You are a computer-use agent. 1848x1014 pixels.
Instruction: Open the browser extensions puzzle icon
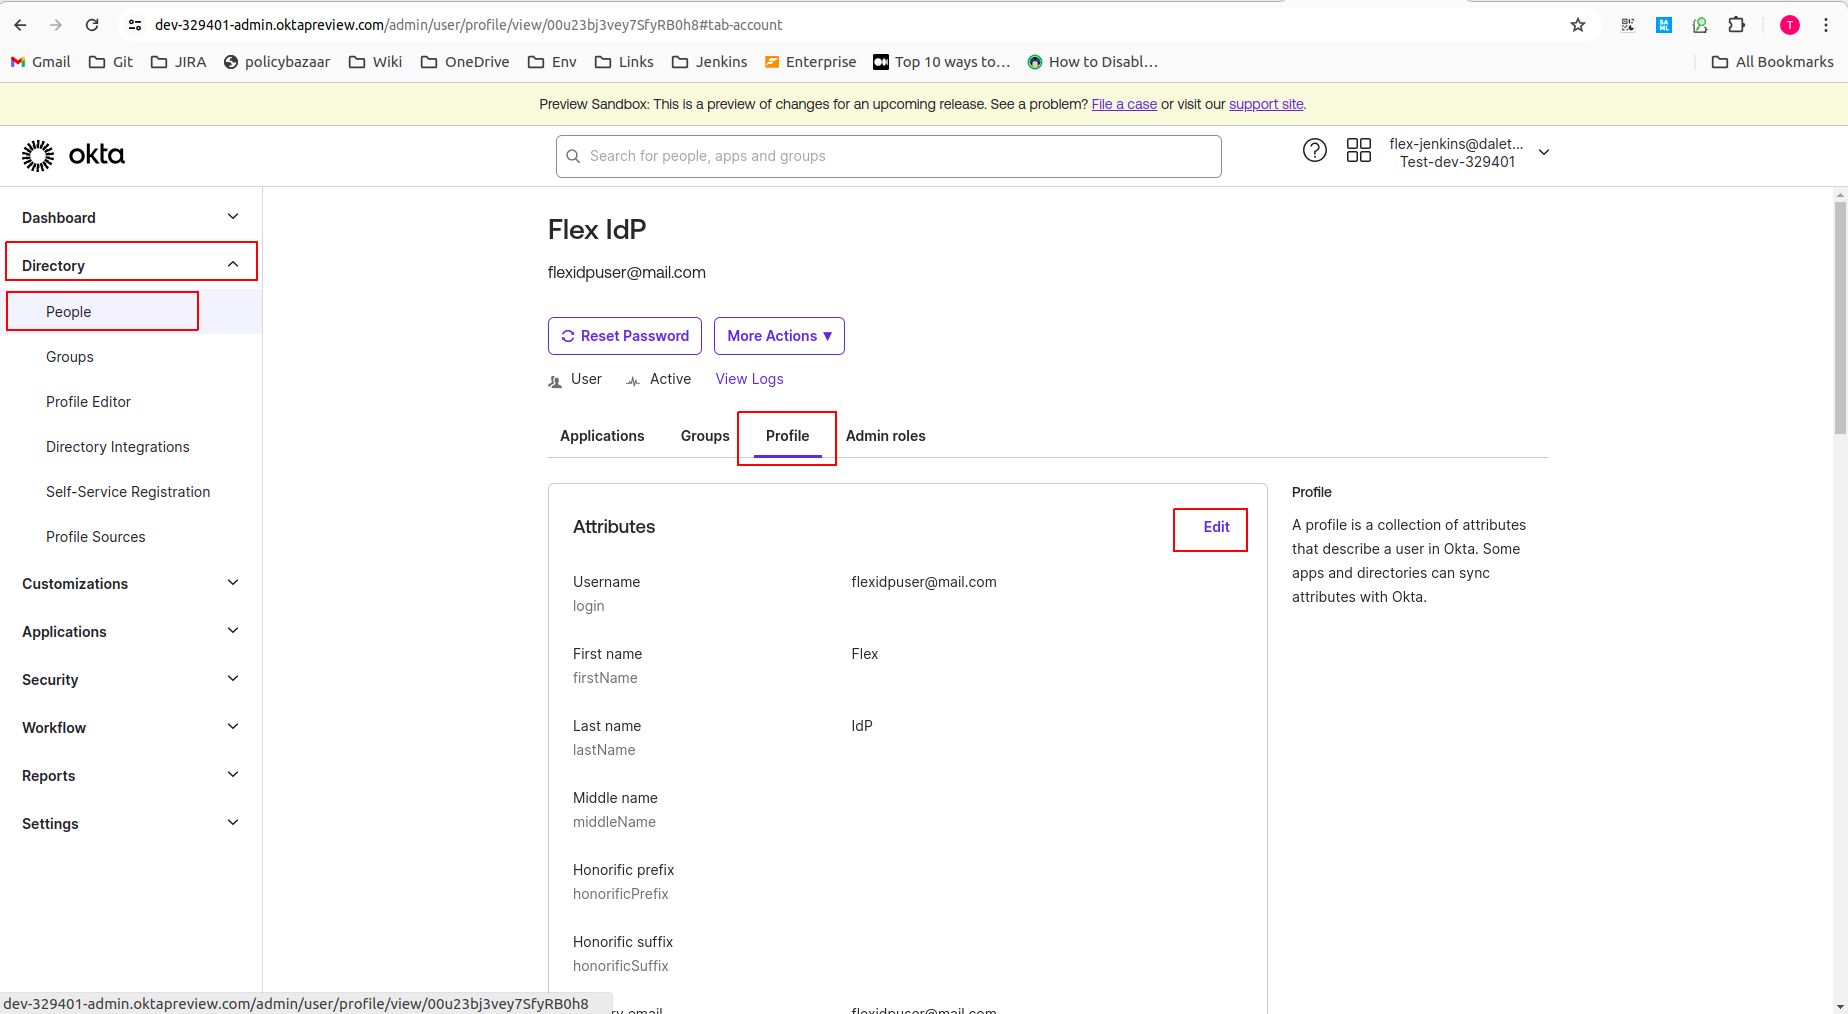(1737, 25)
